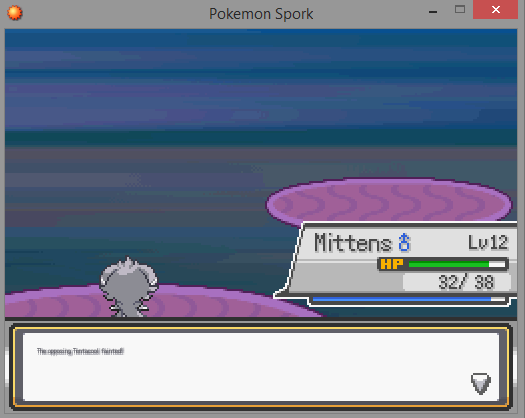Minimize the Pokemon Spork window
Viewport: 525px width, 418px height.
click(433, 12)
